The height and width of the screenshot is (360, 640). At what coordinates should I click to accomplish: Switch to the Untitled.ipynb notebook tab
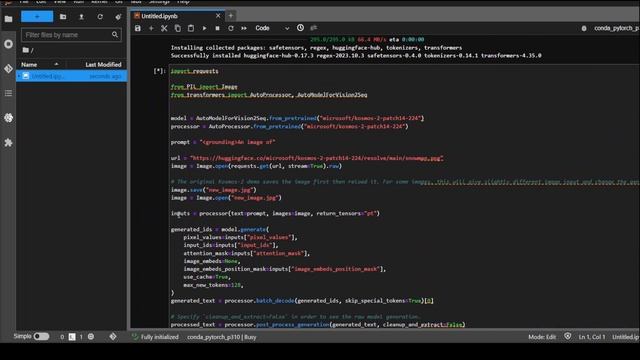[x=160, y=16]
